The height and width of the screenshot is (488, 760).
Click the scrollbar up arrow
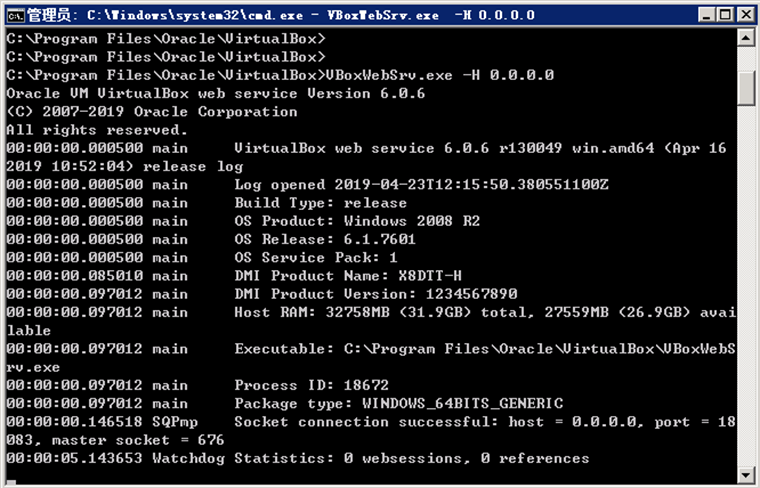[745, 38]
